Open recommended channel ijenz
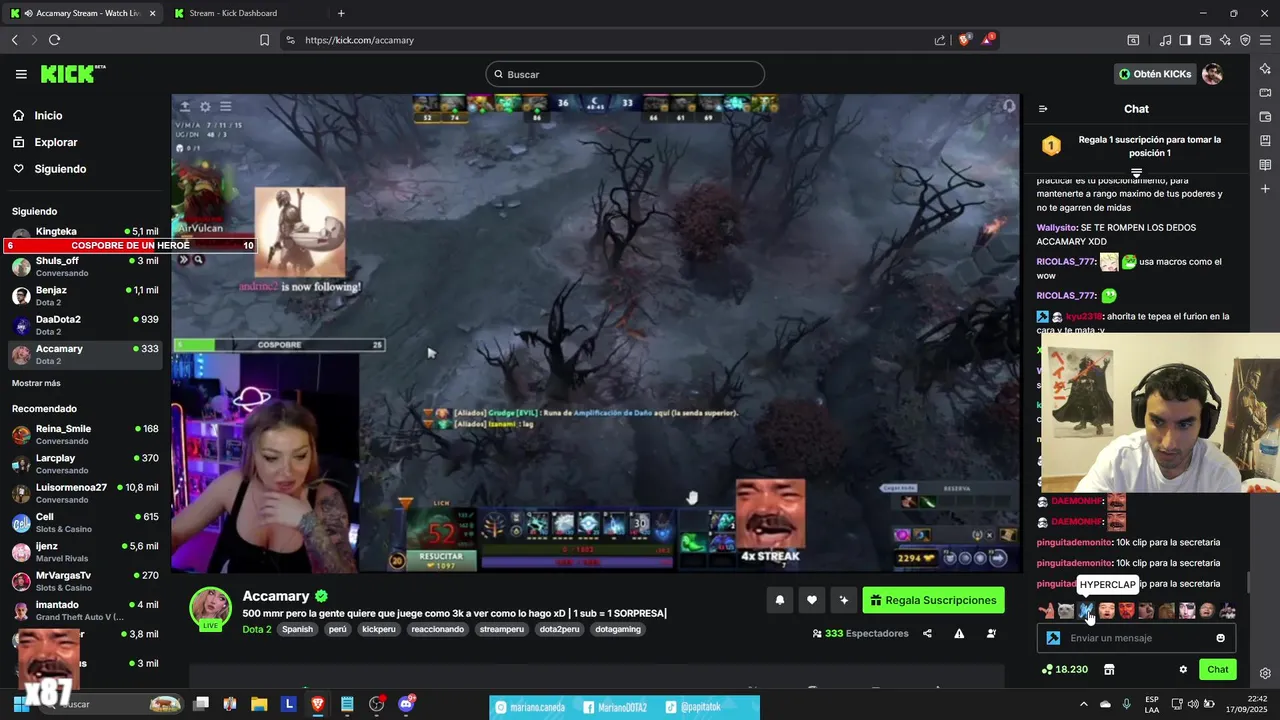This screenshot has width=1280, height=720. click(85, 551)
